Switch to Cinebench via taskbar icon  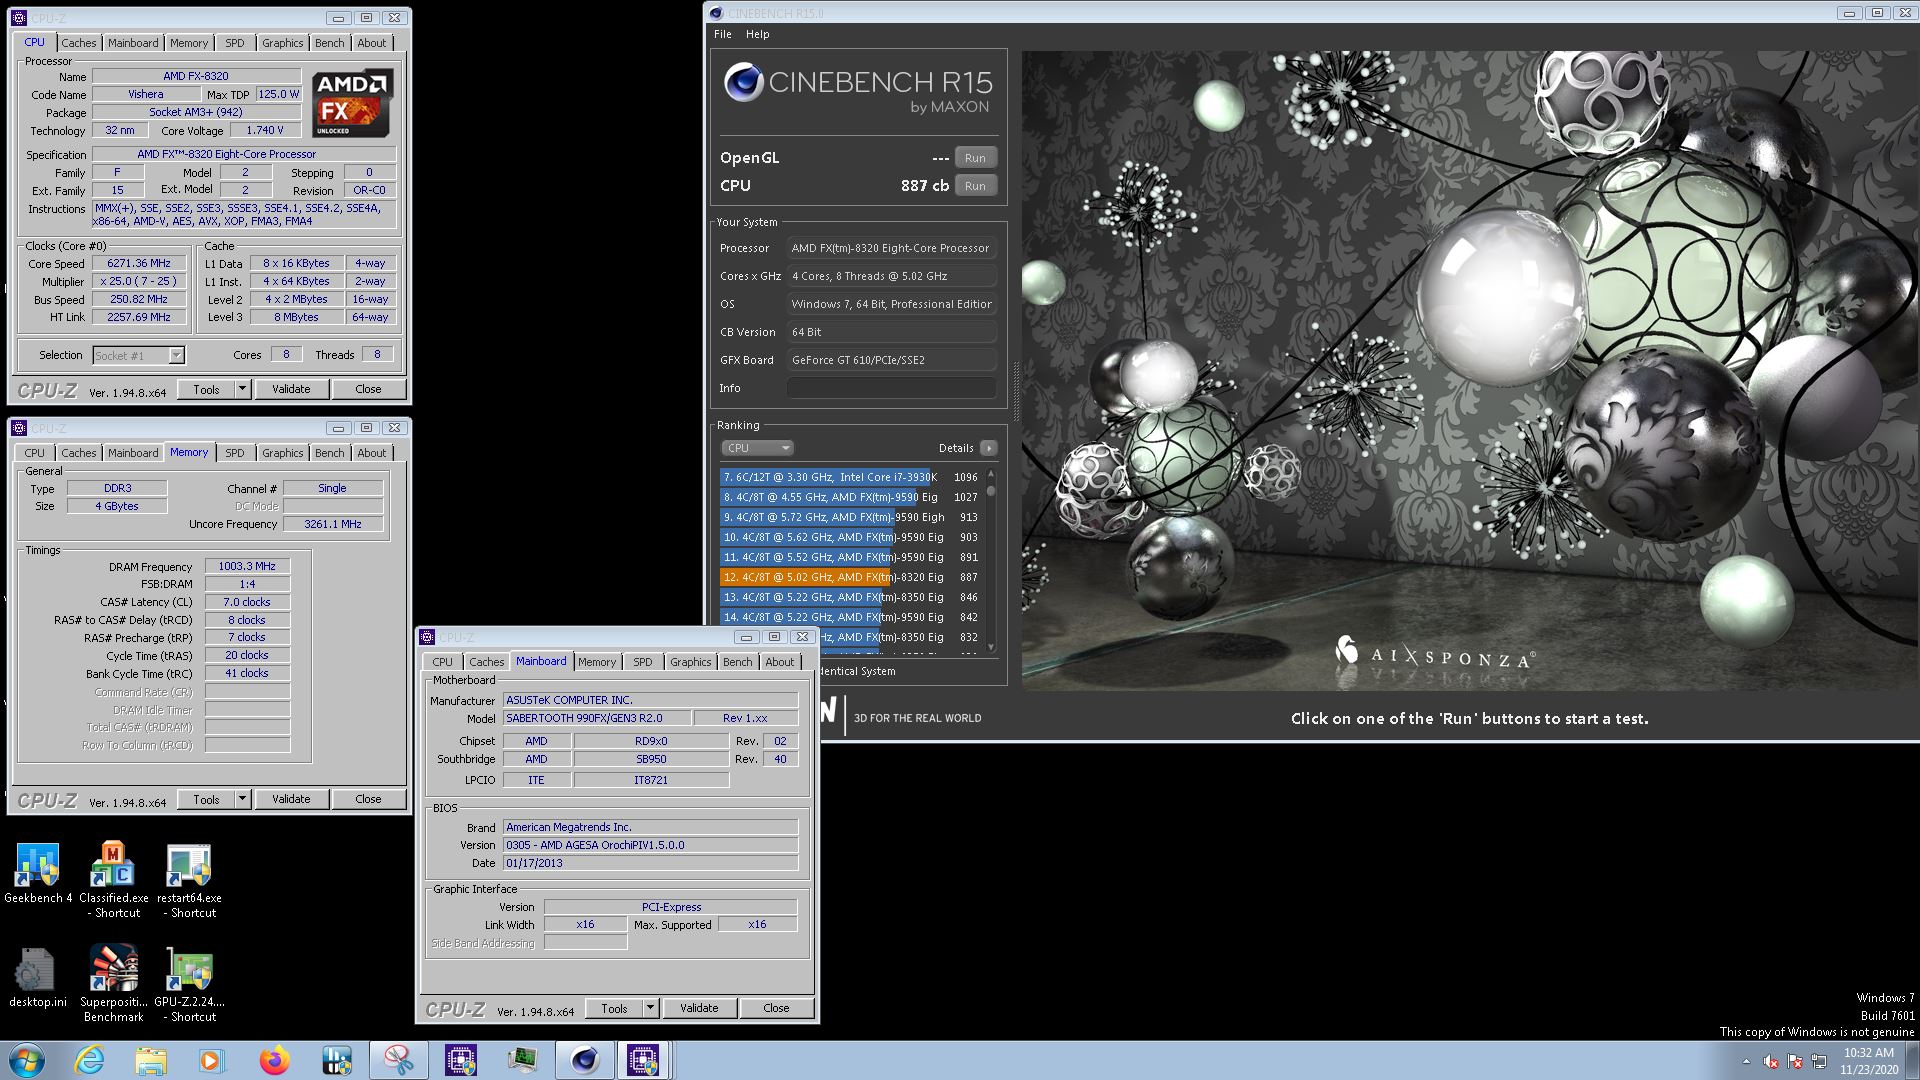(x=585, y=1060)
